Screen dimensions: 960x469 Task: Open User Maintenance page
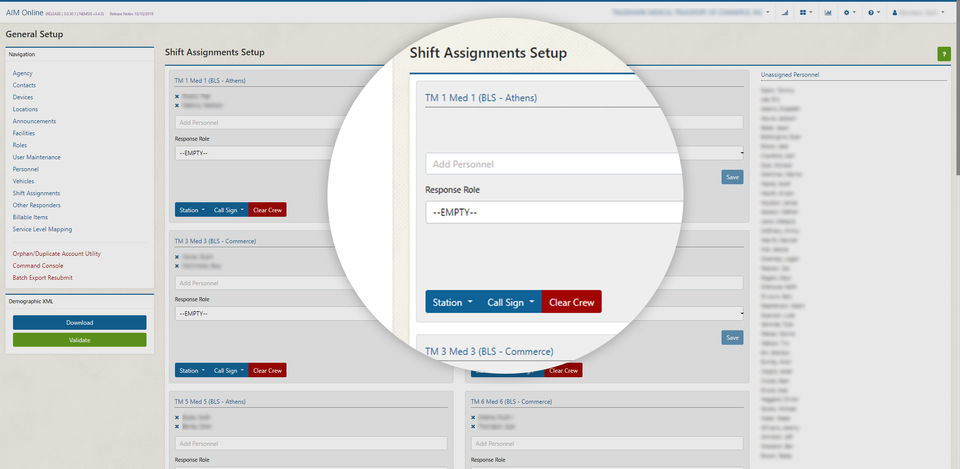pos(37,157)
